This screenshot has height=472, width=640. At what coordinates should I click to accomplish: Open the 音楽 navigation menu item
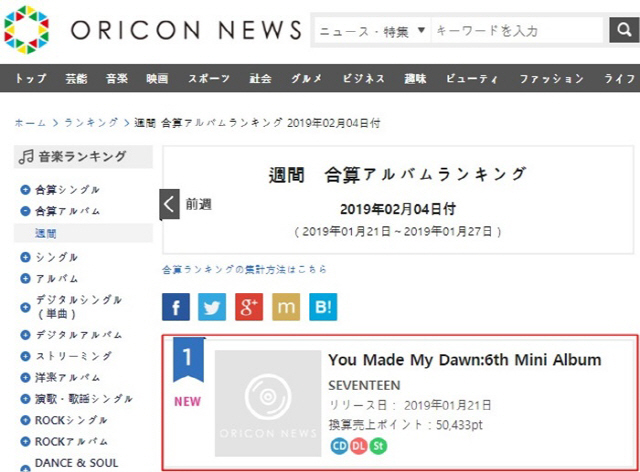(117, 78)
